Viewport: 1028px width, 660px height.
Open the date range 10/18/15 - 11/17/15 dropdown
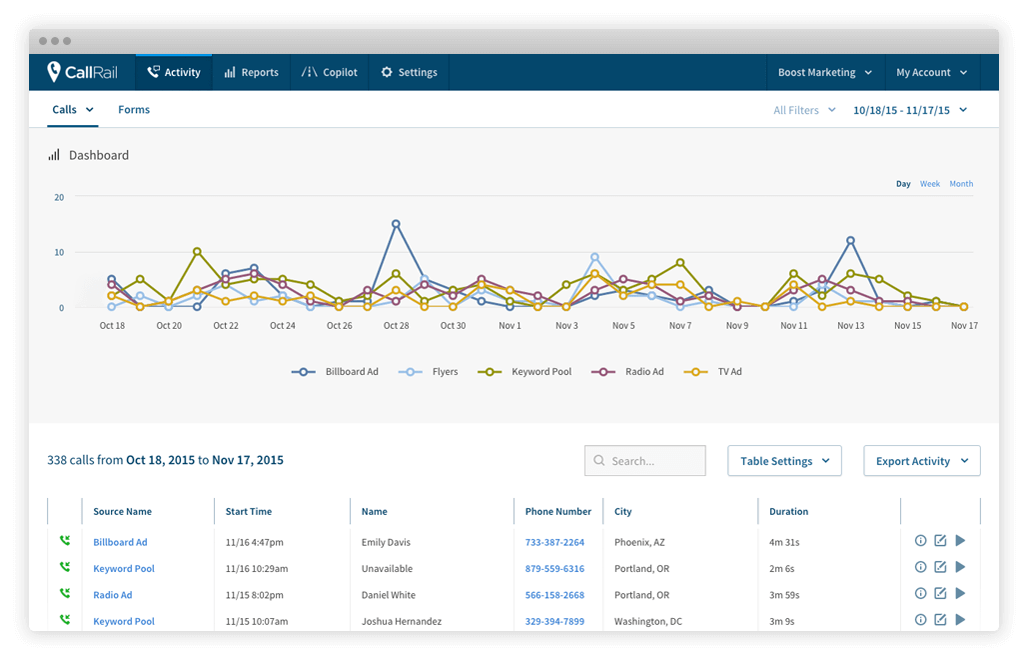click(910, 110)
